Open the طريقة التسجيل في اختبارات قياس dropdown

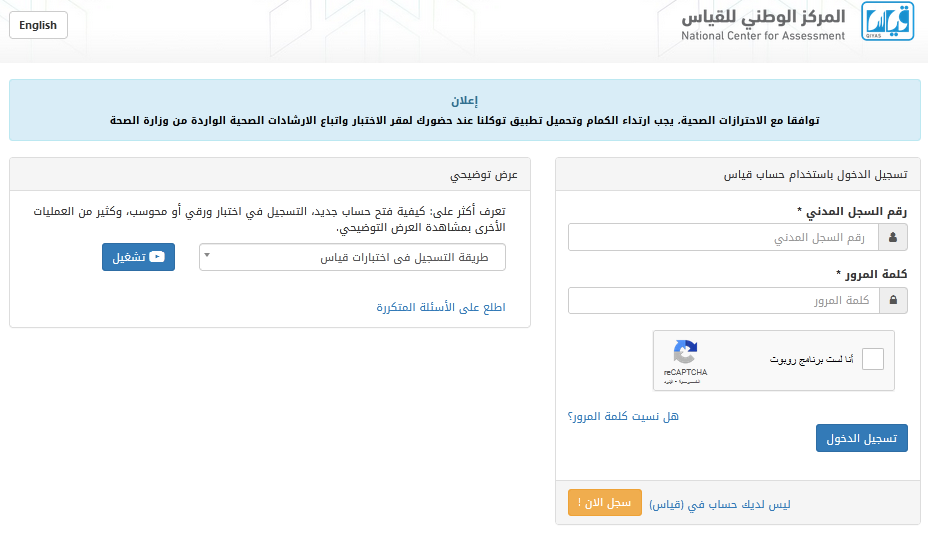click(x=352, y=257)
